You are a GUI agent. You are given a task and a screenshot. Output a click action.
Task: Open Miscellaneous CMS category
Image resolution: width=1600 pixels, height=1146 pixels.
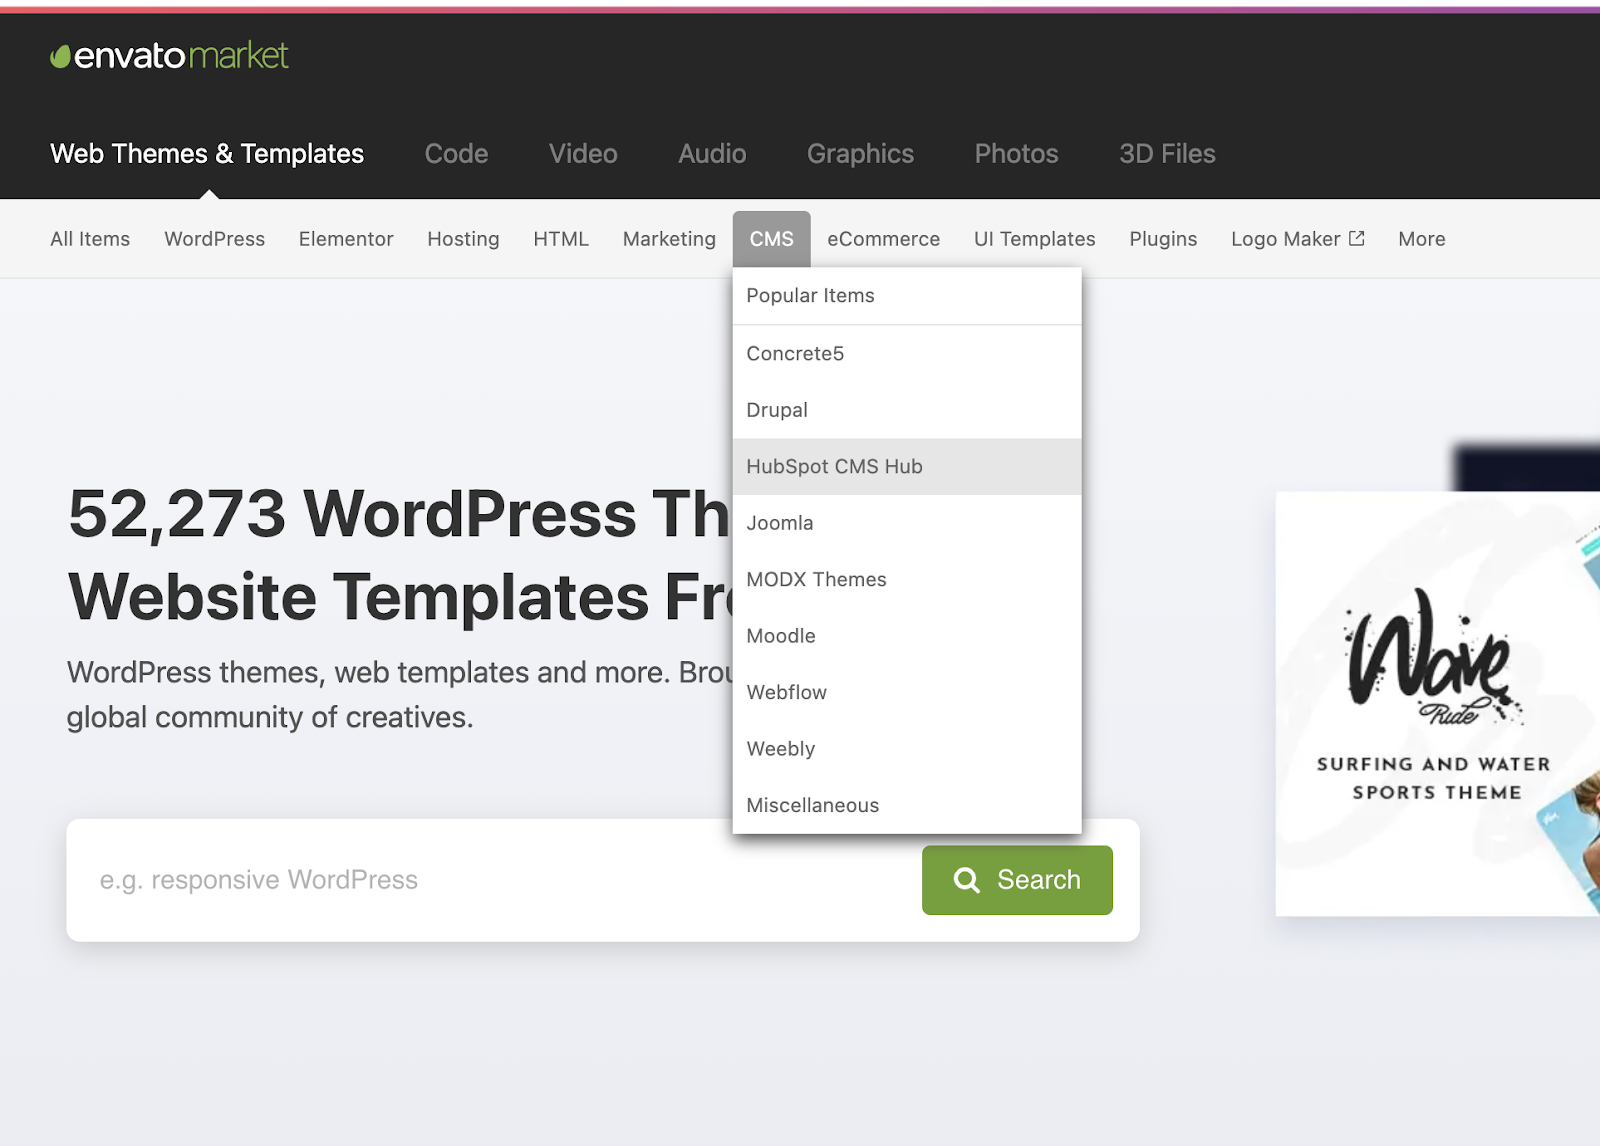(x=812, y=806)
